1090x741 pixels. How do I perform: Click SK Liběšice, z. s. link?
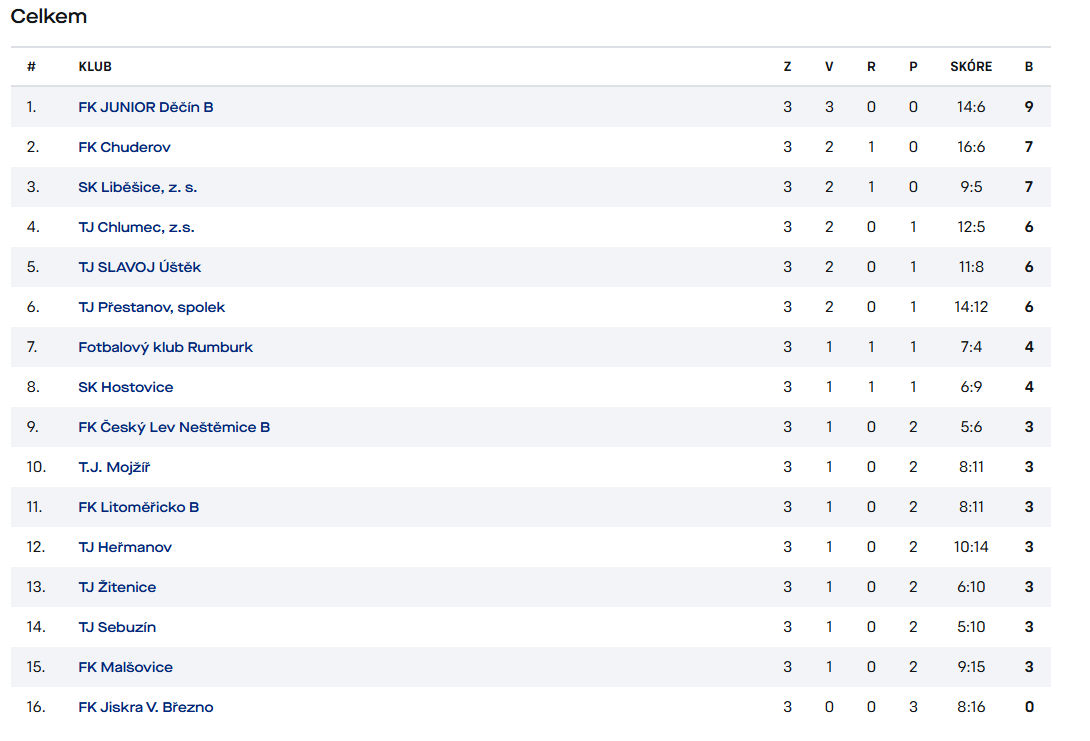138,187
